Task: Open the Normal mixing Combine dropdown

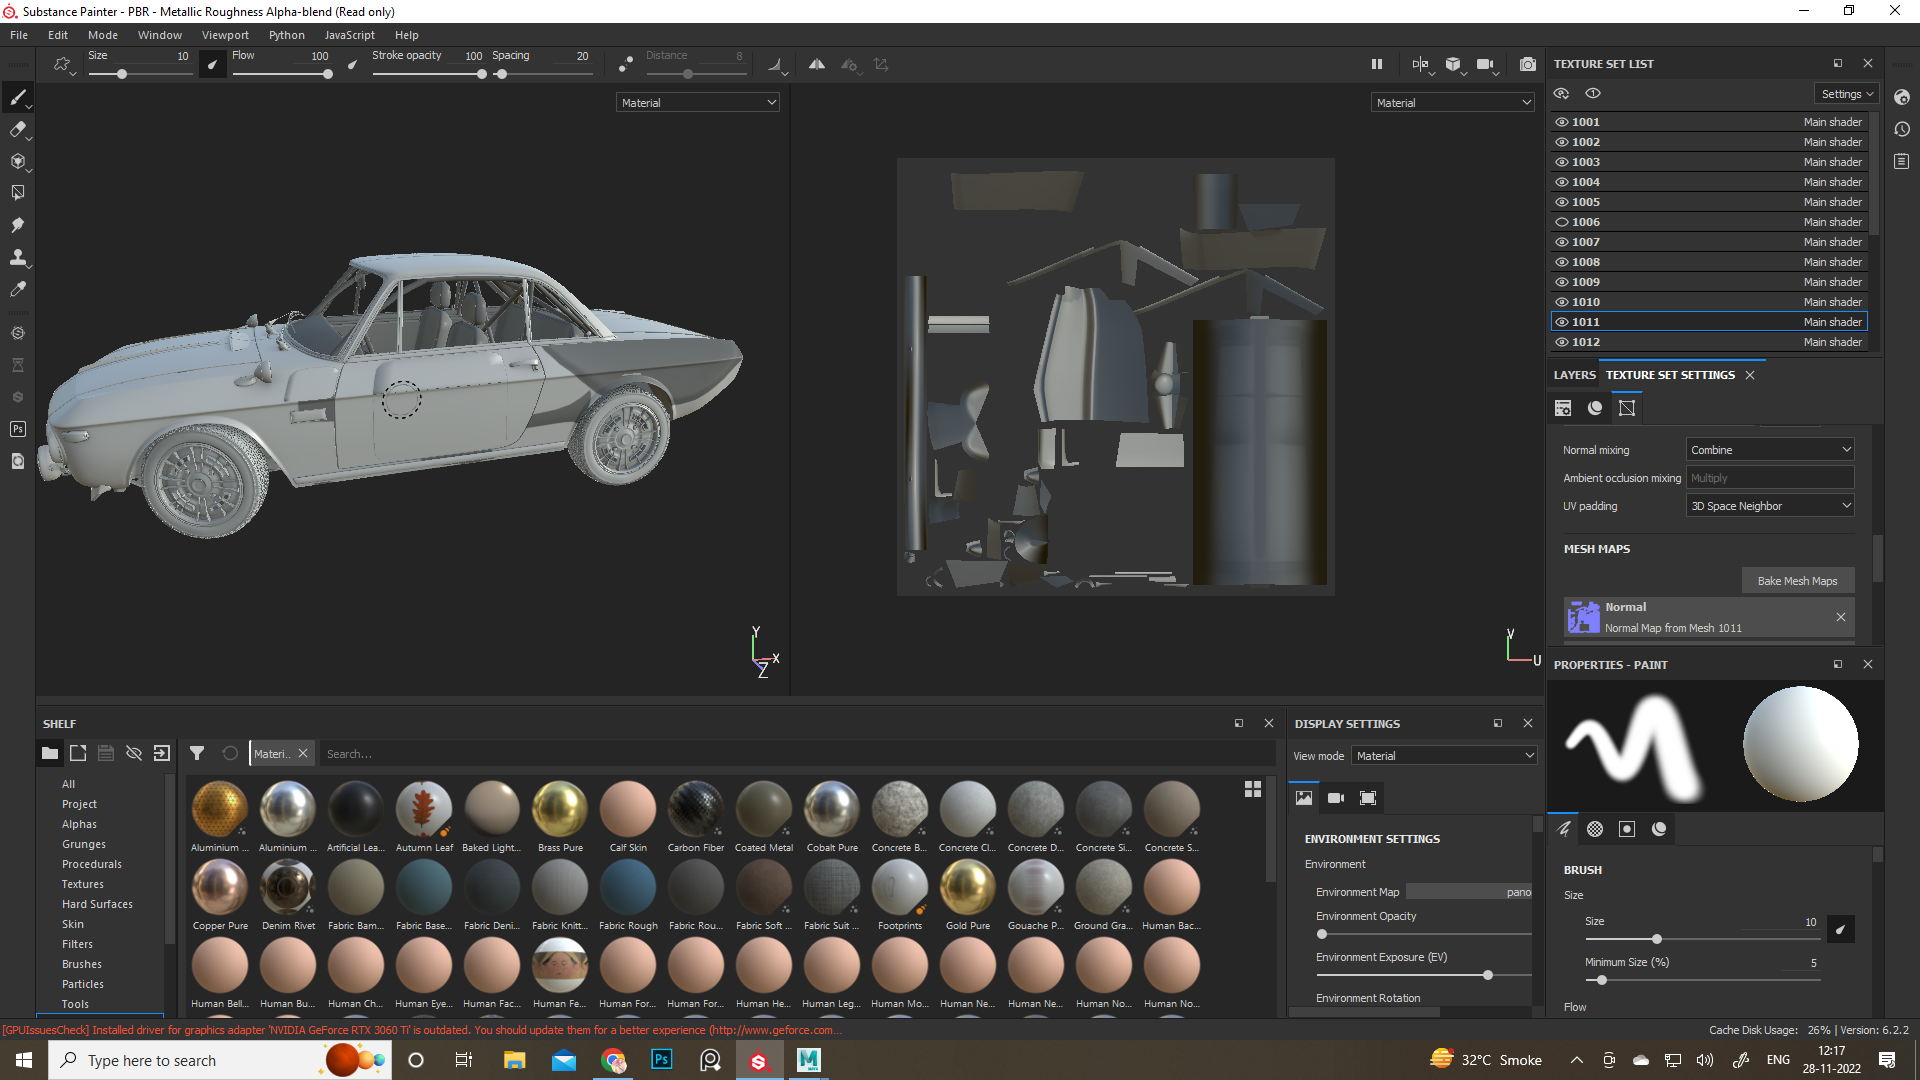Action: (x=1770, y=450)
